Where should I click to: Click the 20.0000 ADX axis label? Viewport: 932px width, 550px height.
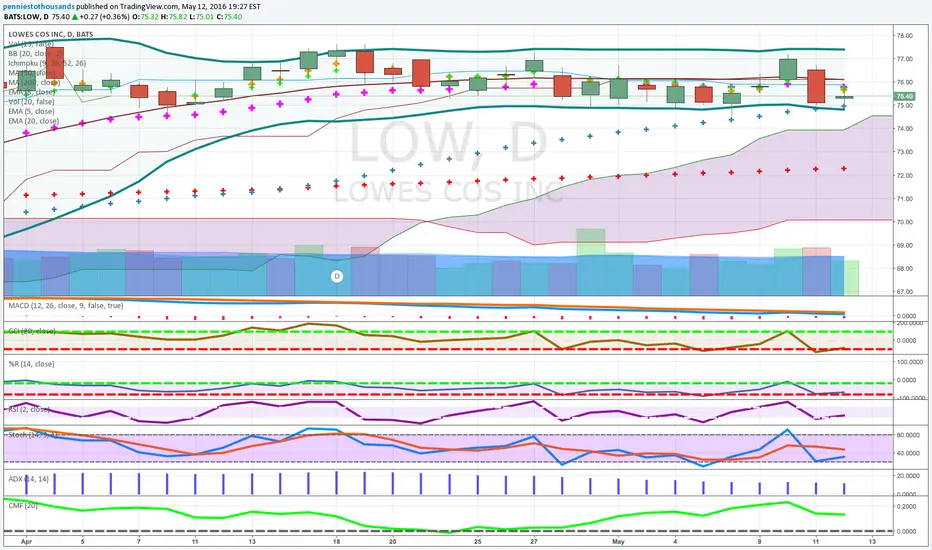pyautogui.click(x=908, y=476)
